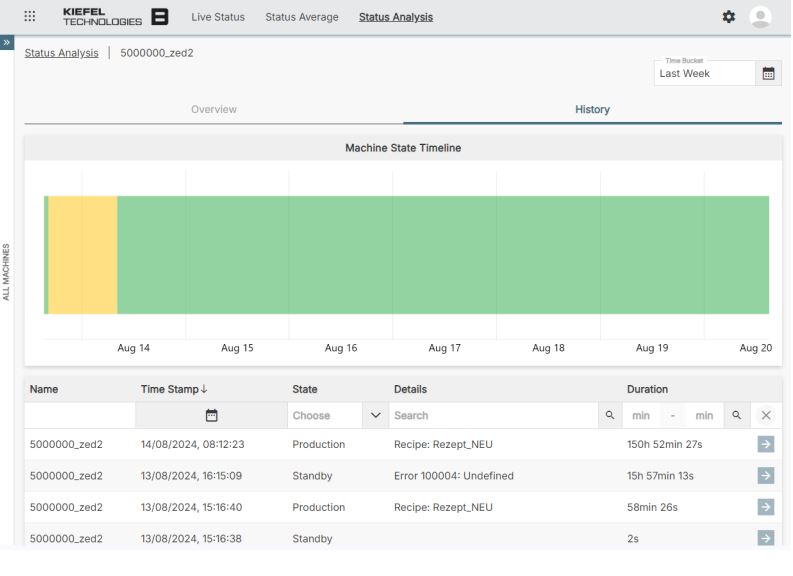Click the State column header
Image resolution: width=793 pixels, height=576 pixels.
coord(304,389)
